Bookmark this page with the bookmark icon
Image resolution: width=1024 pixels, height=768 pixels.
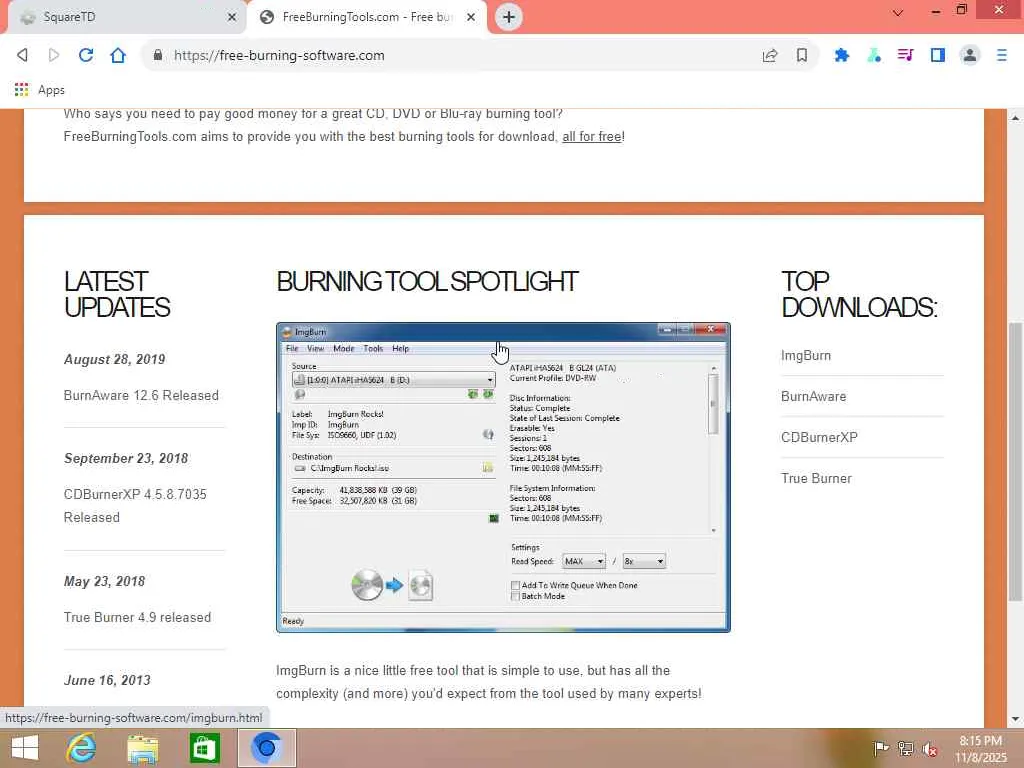(x=802, y=56)
